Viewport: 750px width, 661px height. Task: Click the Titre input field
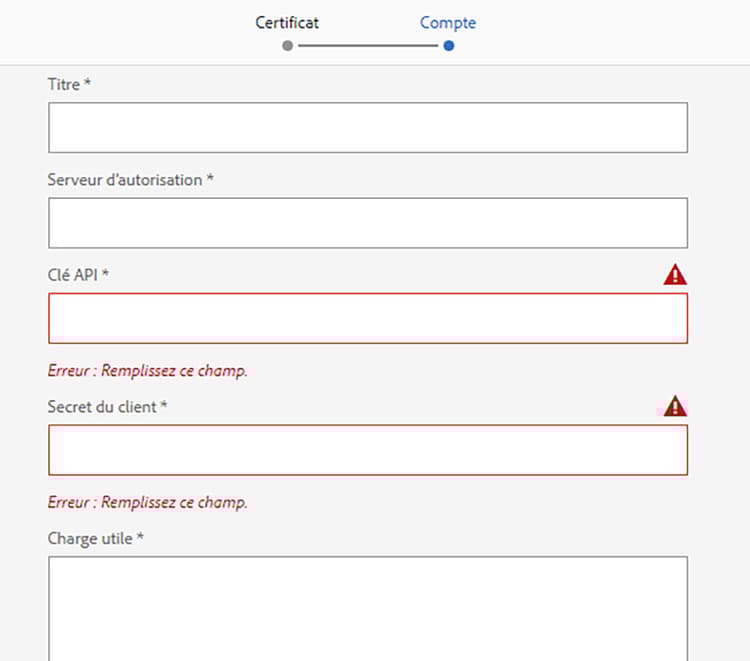coord(368,128)
